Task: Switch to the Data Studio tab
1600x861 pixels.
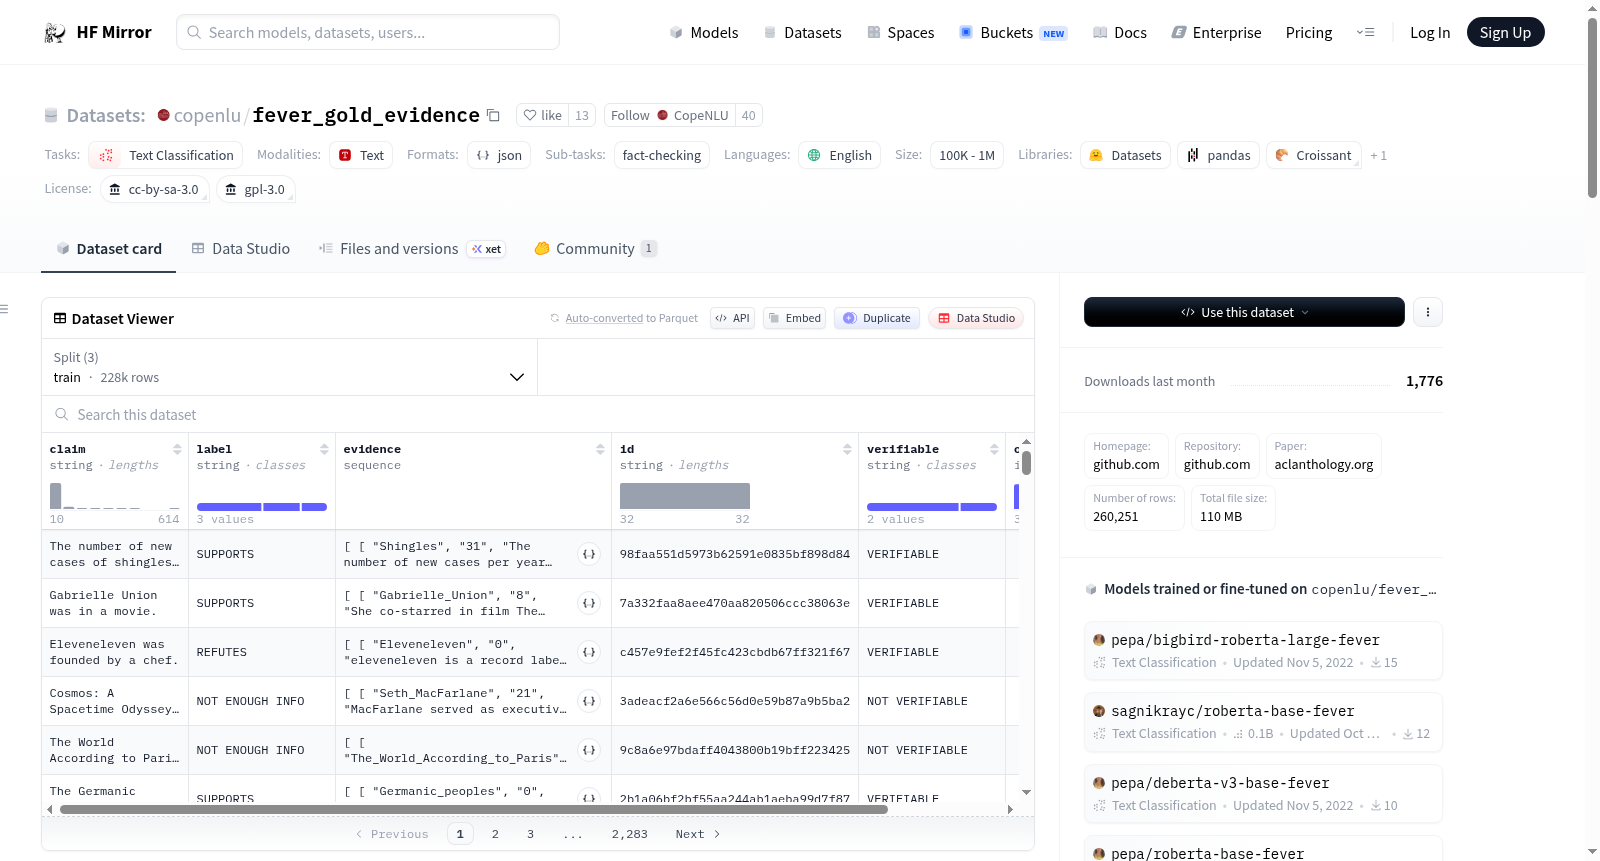Action: 241,249
